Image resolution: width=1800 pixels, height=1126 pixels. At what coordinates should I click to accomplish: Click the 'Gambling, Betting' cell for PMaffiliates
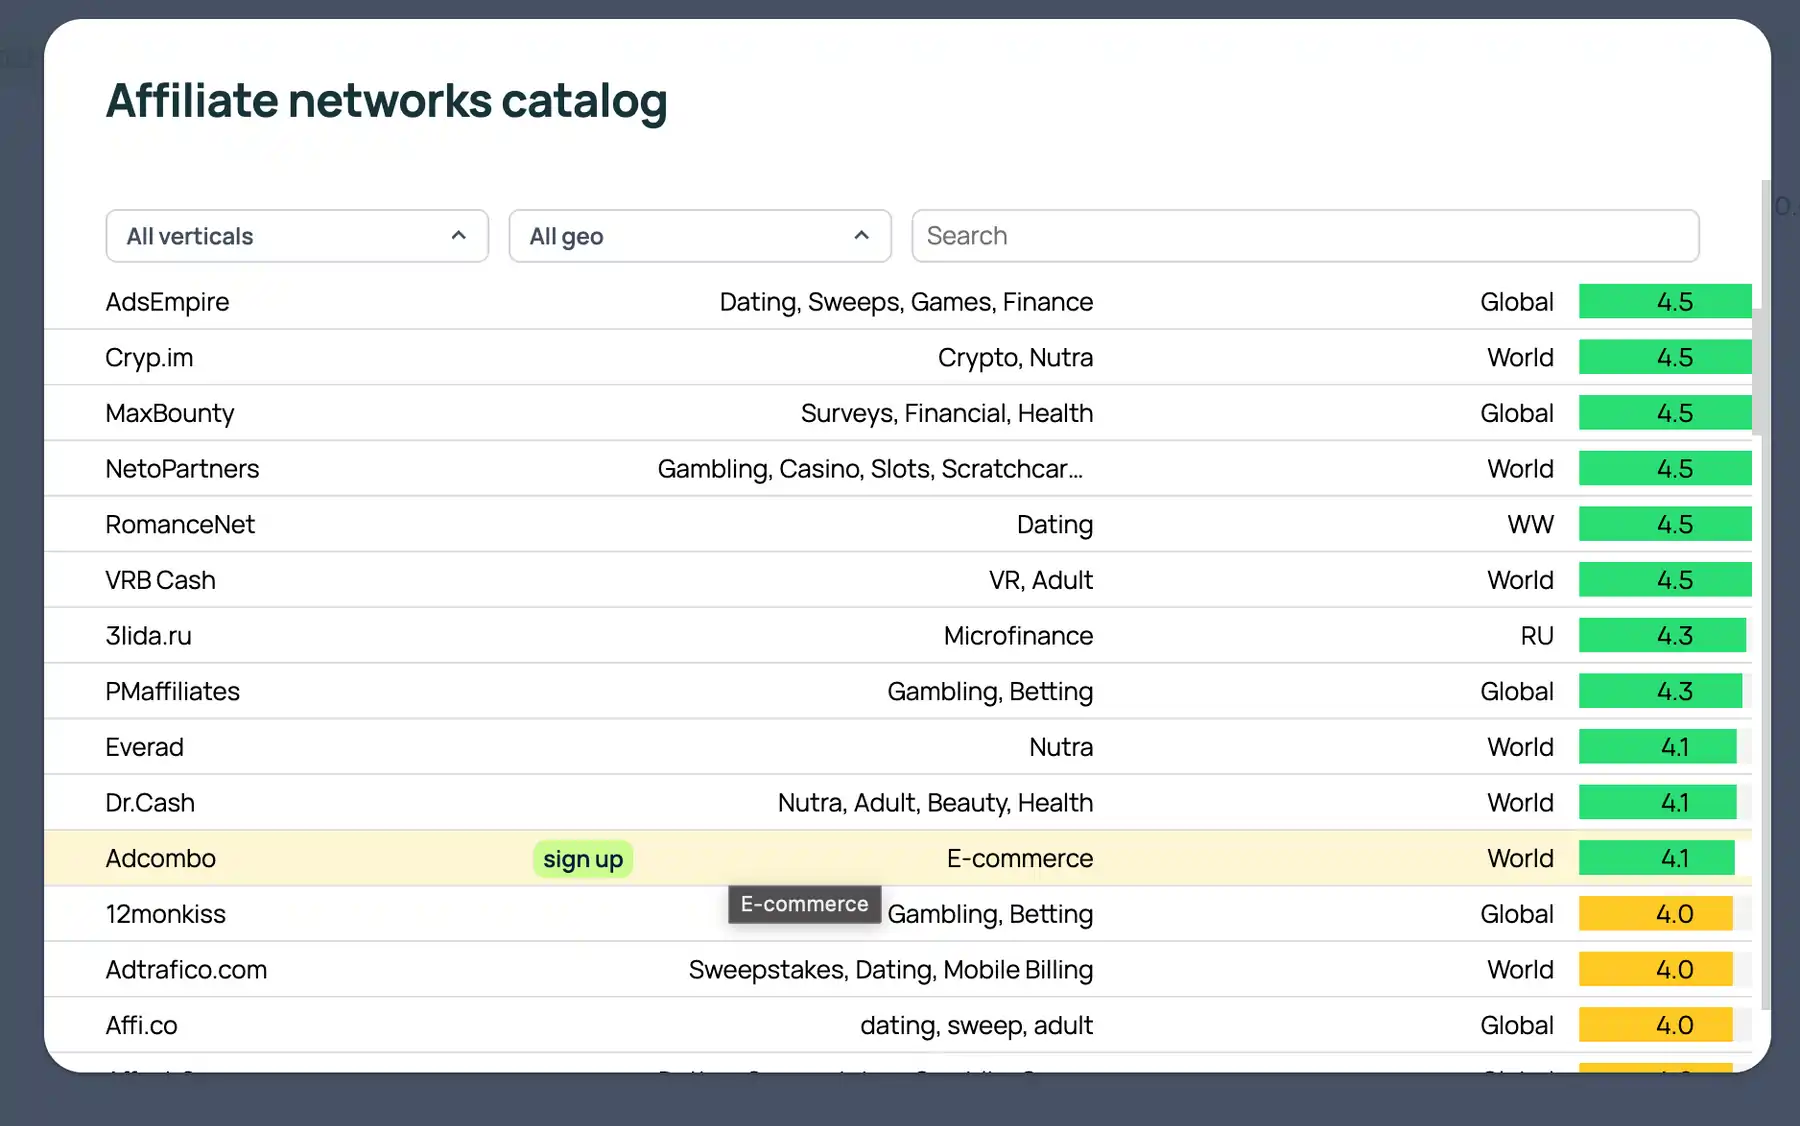click(x=990, y=692)
